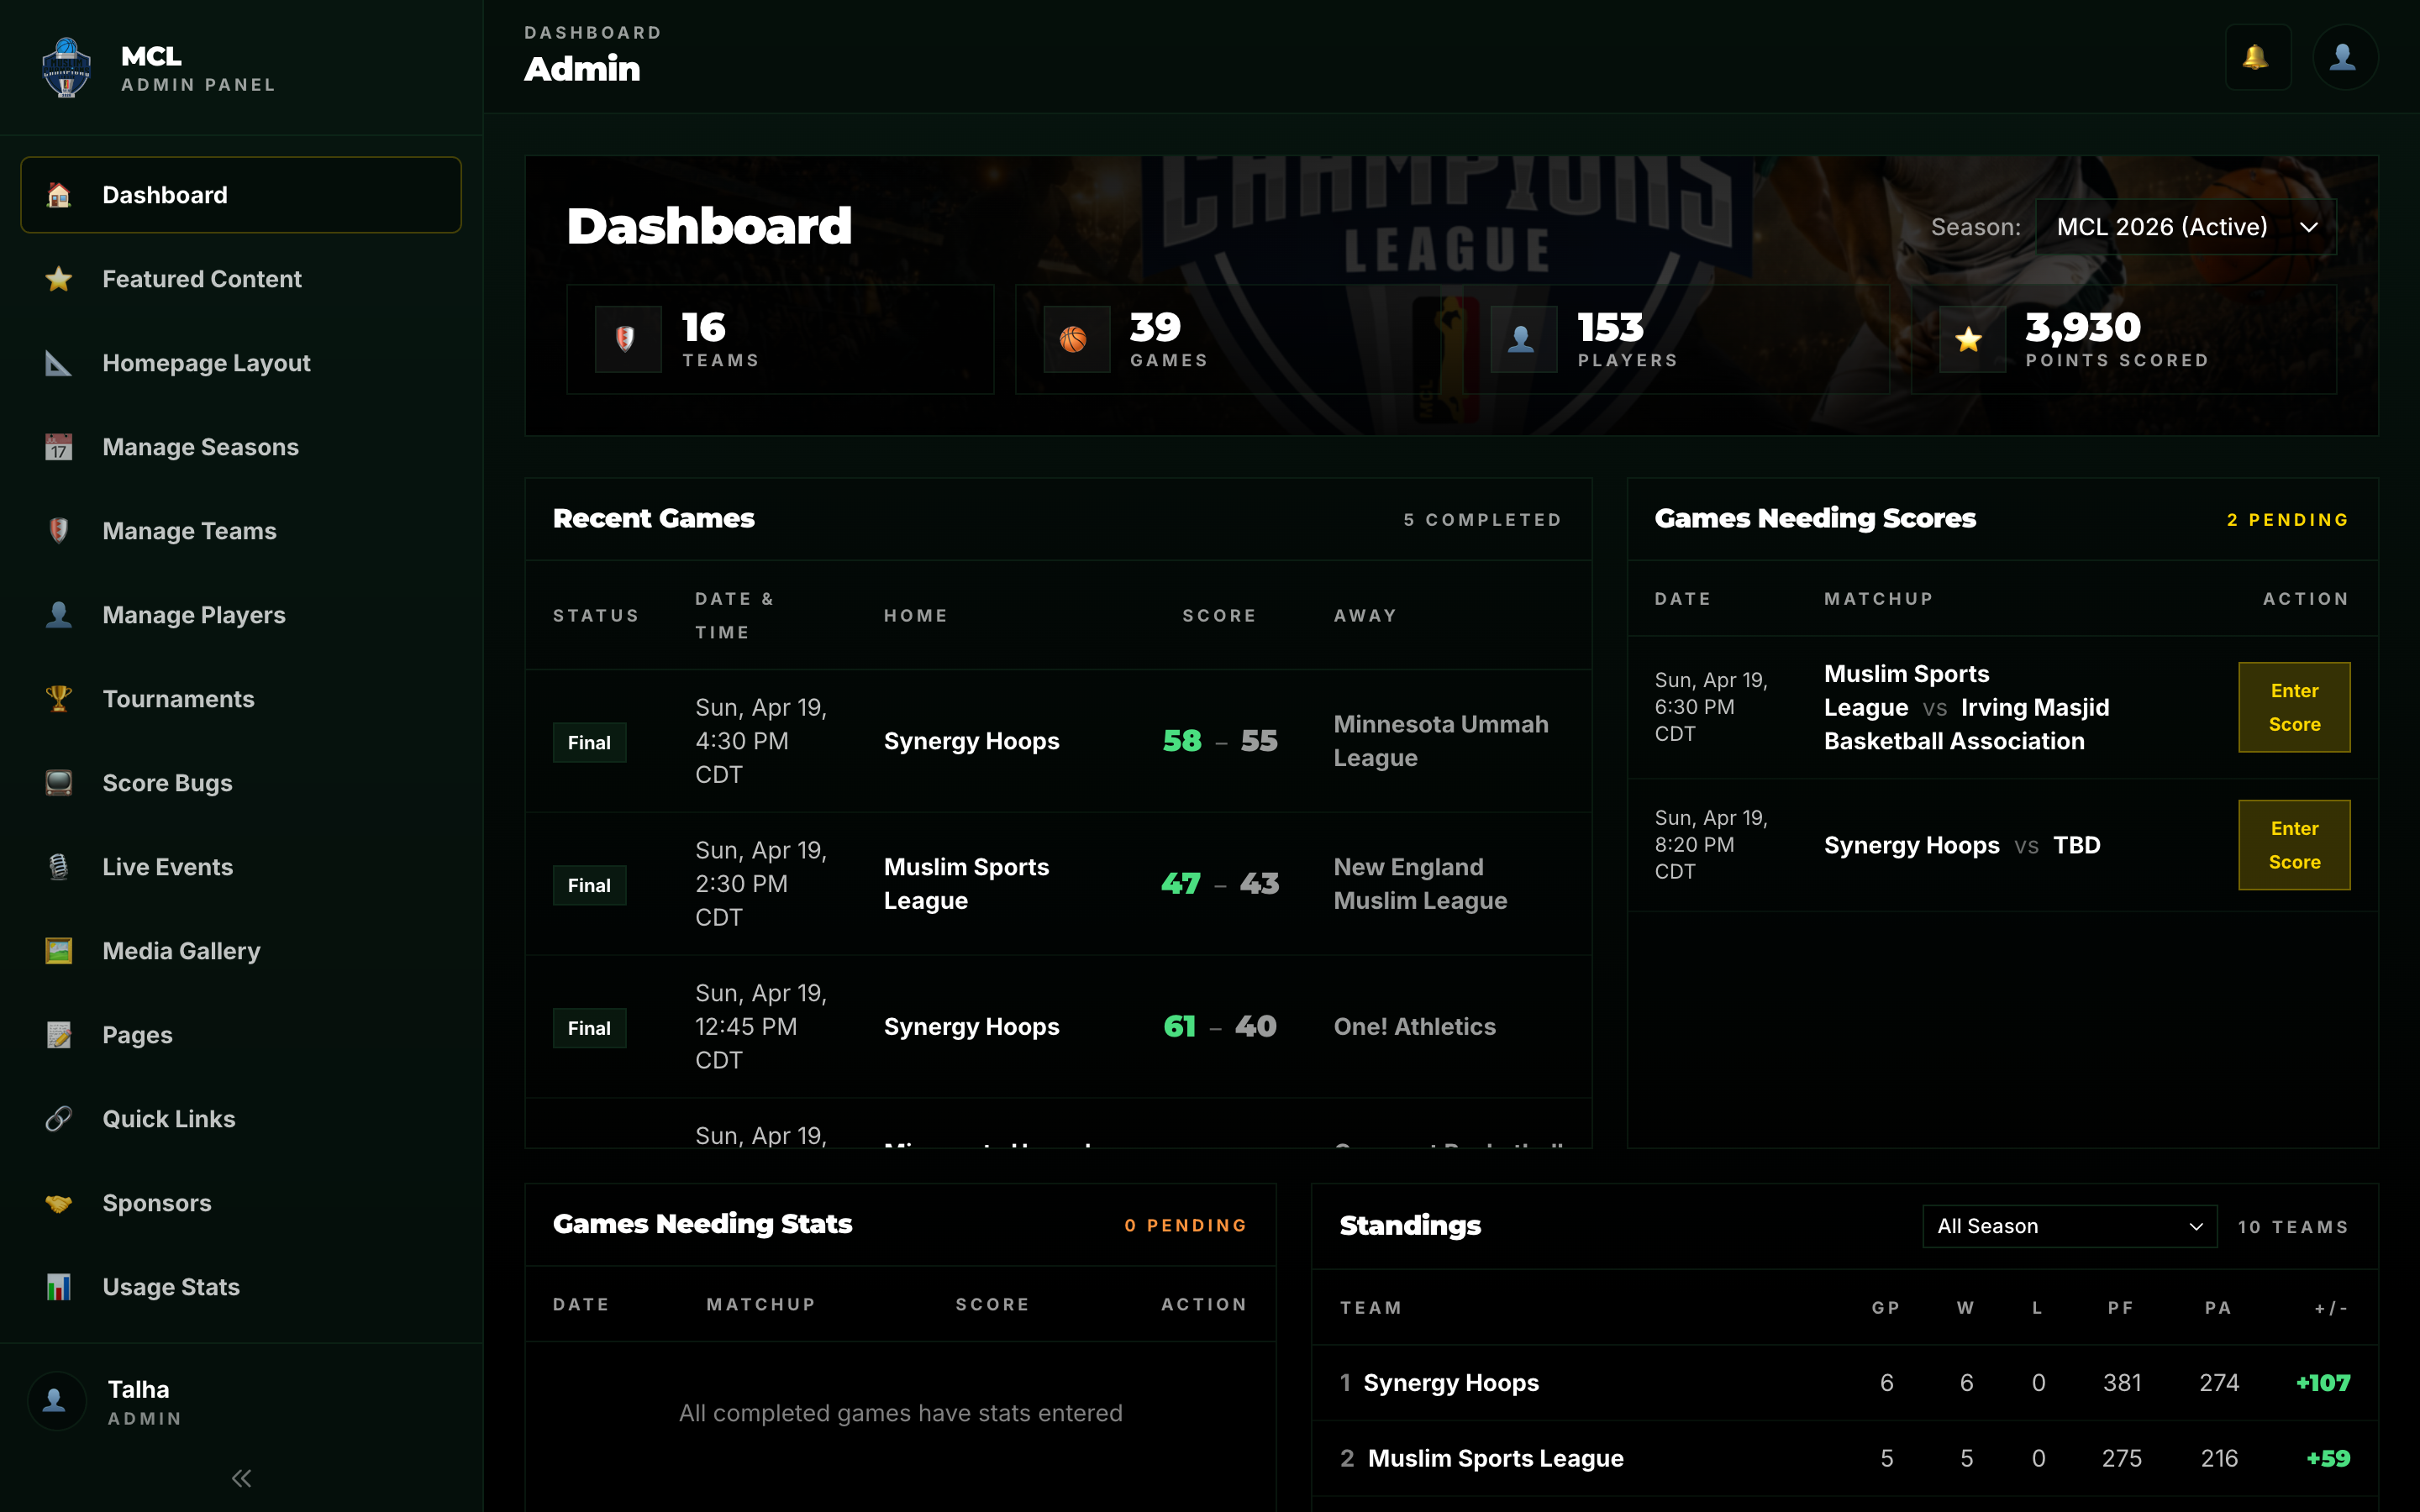
Task: Click the Manage Seasons calendar icon
Action: click(59, 447)
